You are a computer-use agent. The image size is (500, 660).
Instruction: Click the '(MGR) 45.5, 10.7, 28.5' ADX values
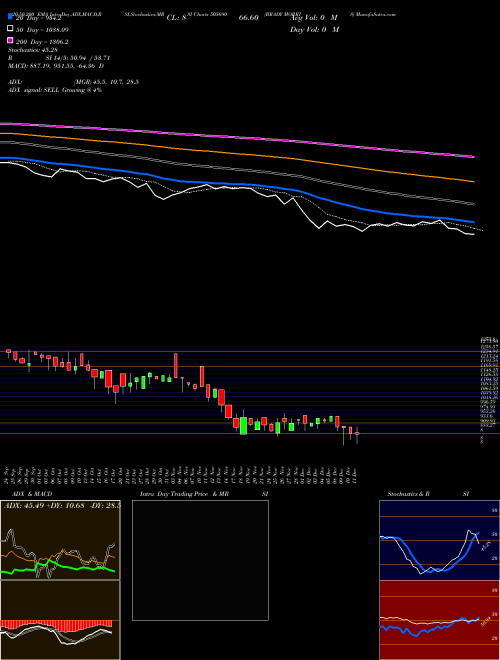pyautogui.click(x=106, y=82)
